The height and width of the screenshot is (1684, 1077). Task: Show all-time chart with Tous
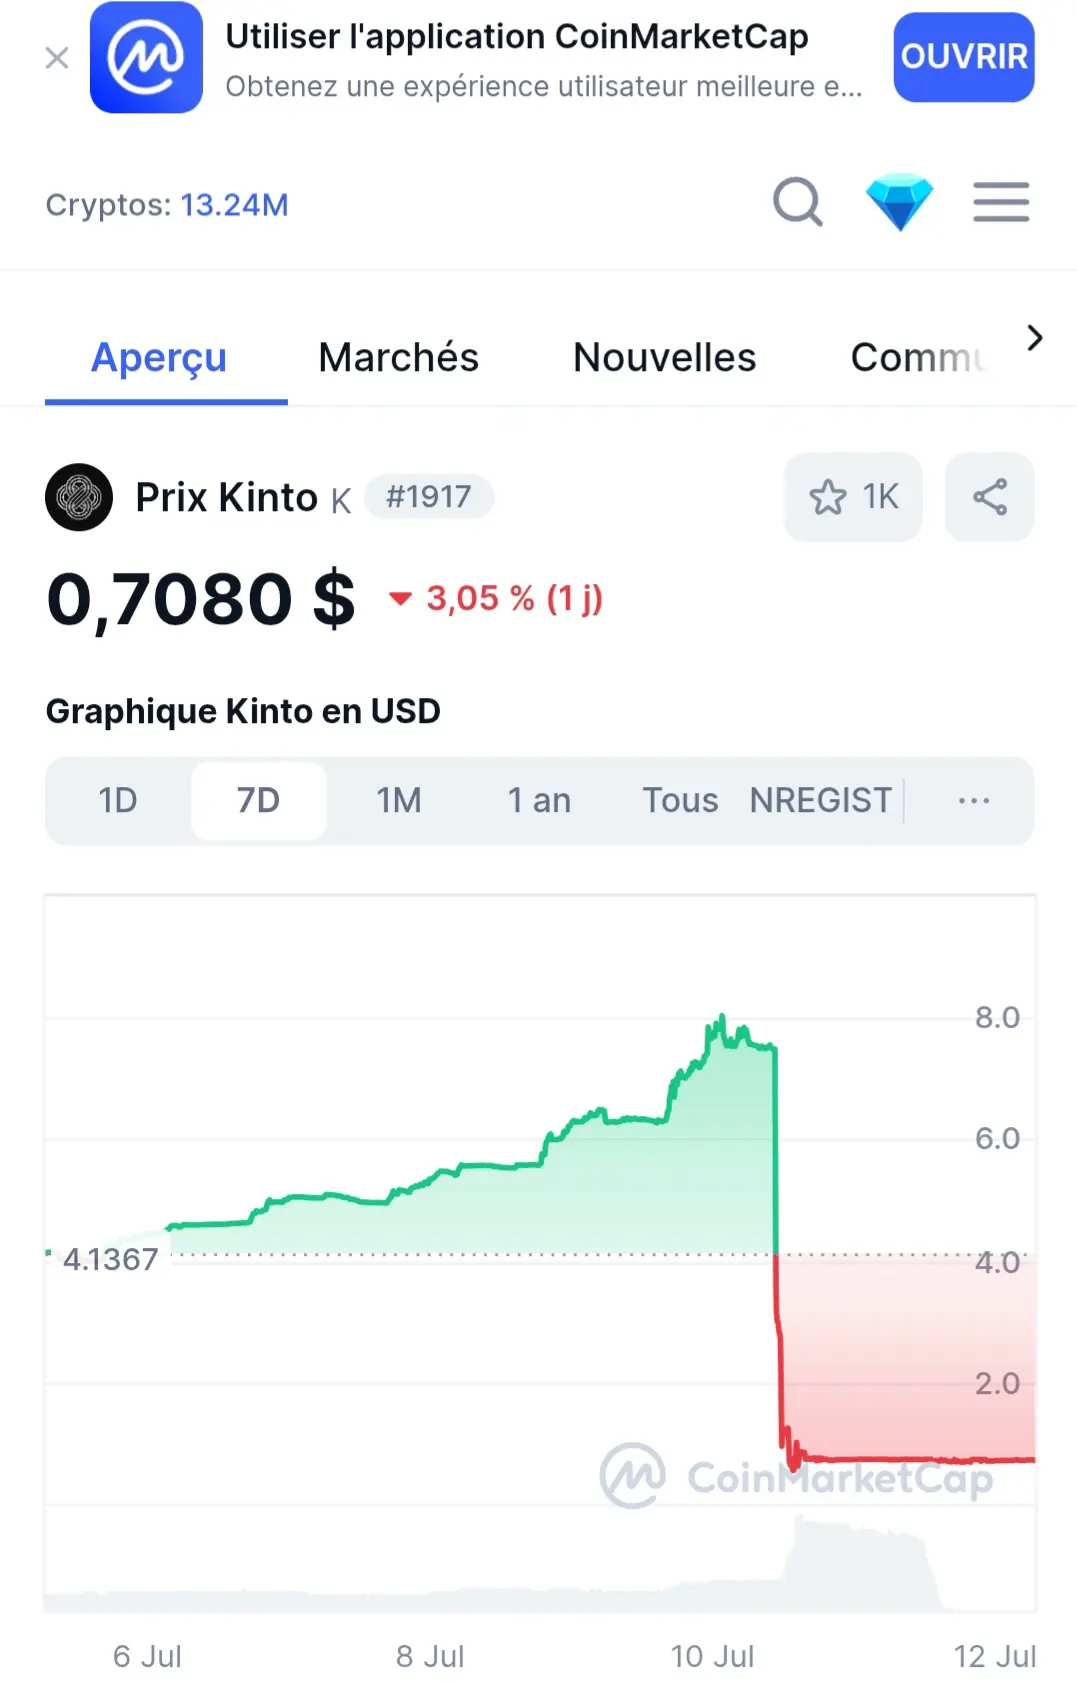coord(680,801)
